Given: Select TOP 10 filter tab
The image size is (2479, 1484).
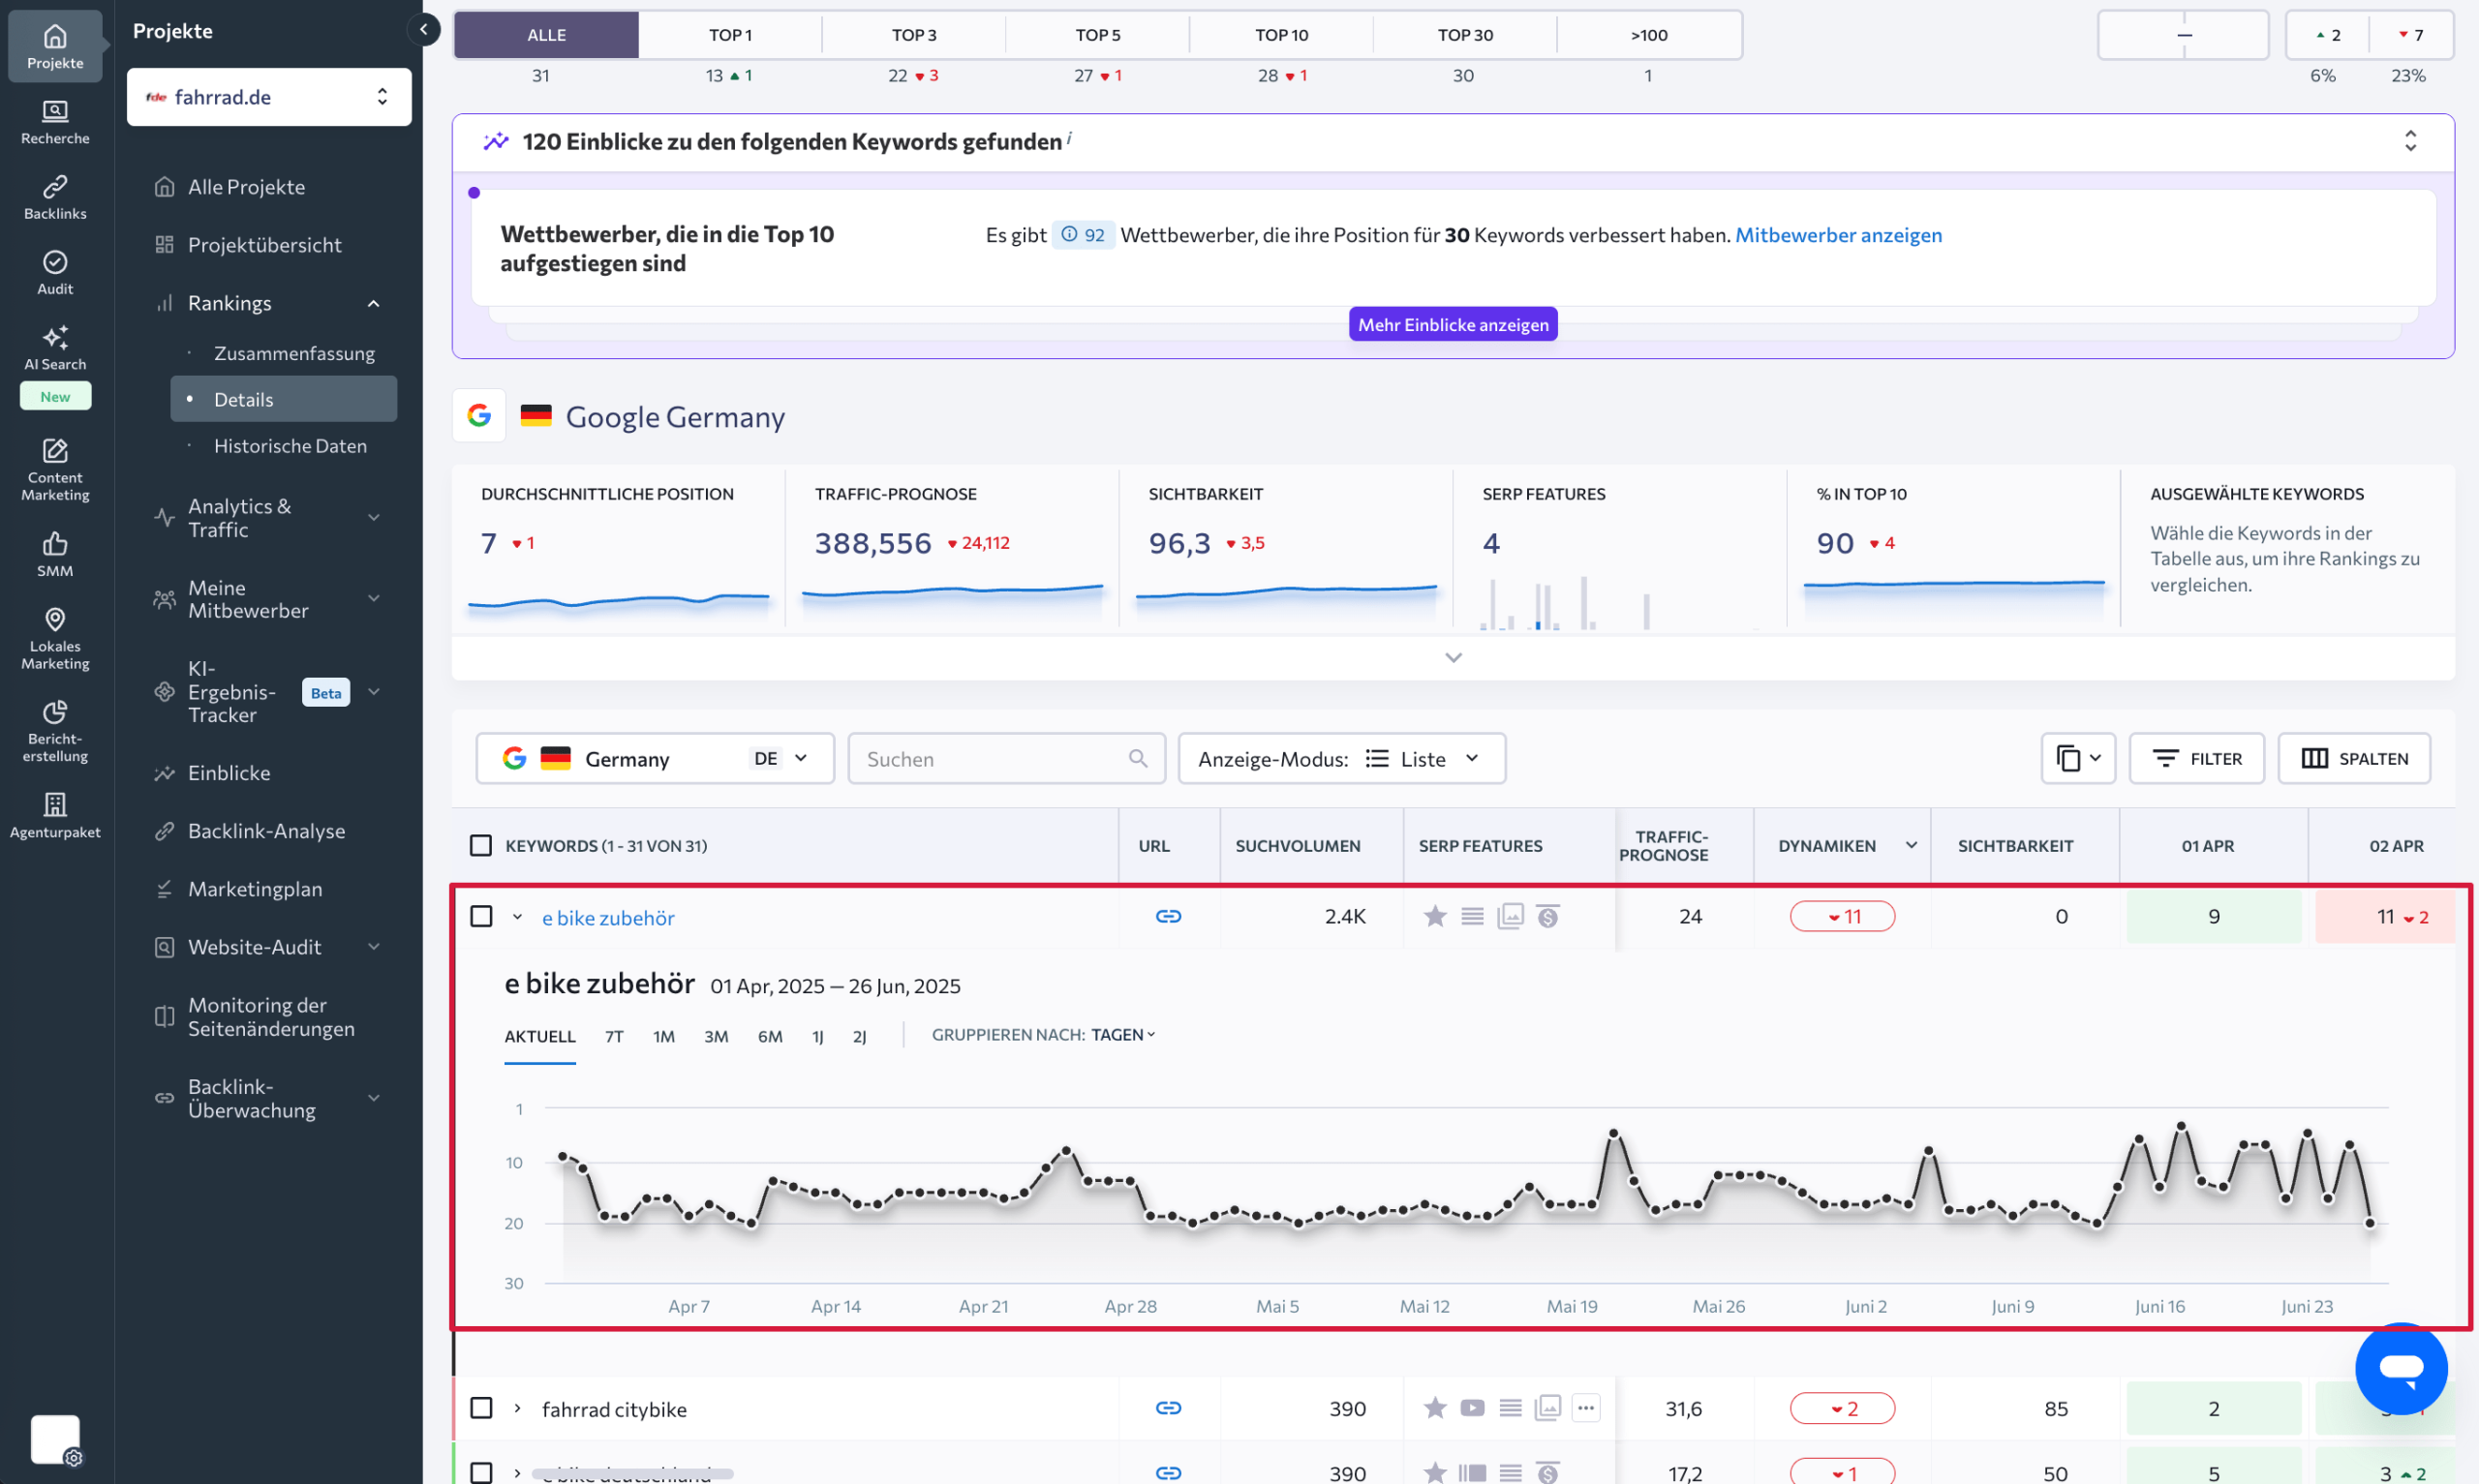Looking at the screenshot, I should tap(1281, 35).
